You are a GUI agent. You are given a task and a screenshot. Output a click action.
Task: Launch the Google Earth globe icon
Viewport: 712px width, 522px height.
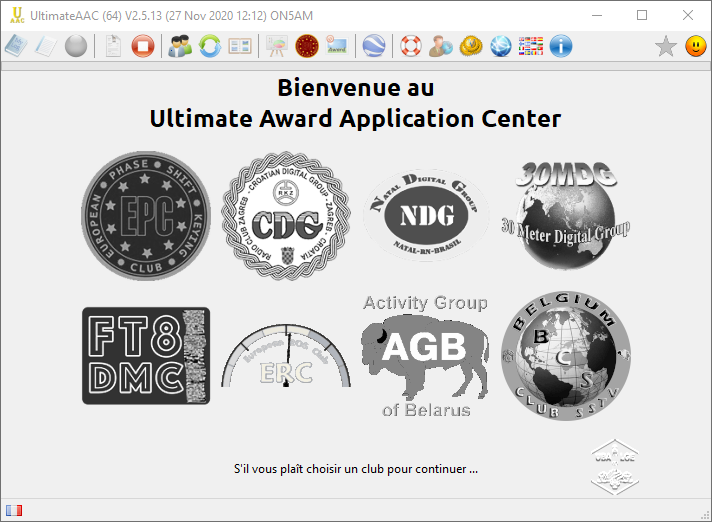click(374, 46)
